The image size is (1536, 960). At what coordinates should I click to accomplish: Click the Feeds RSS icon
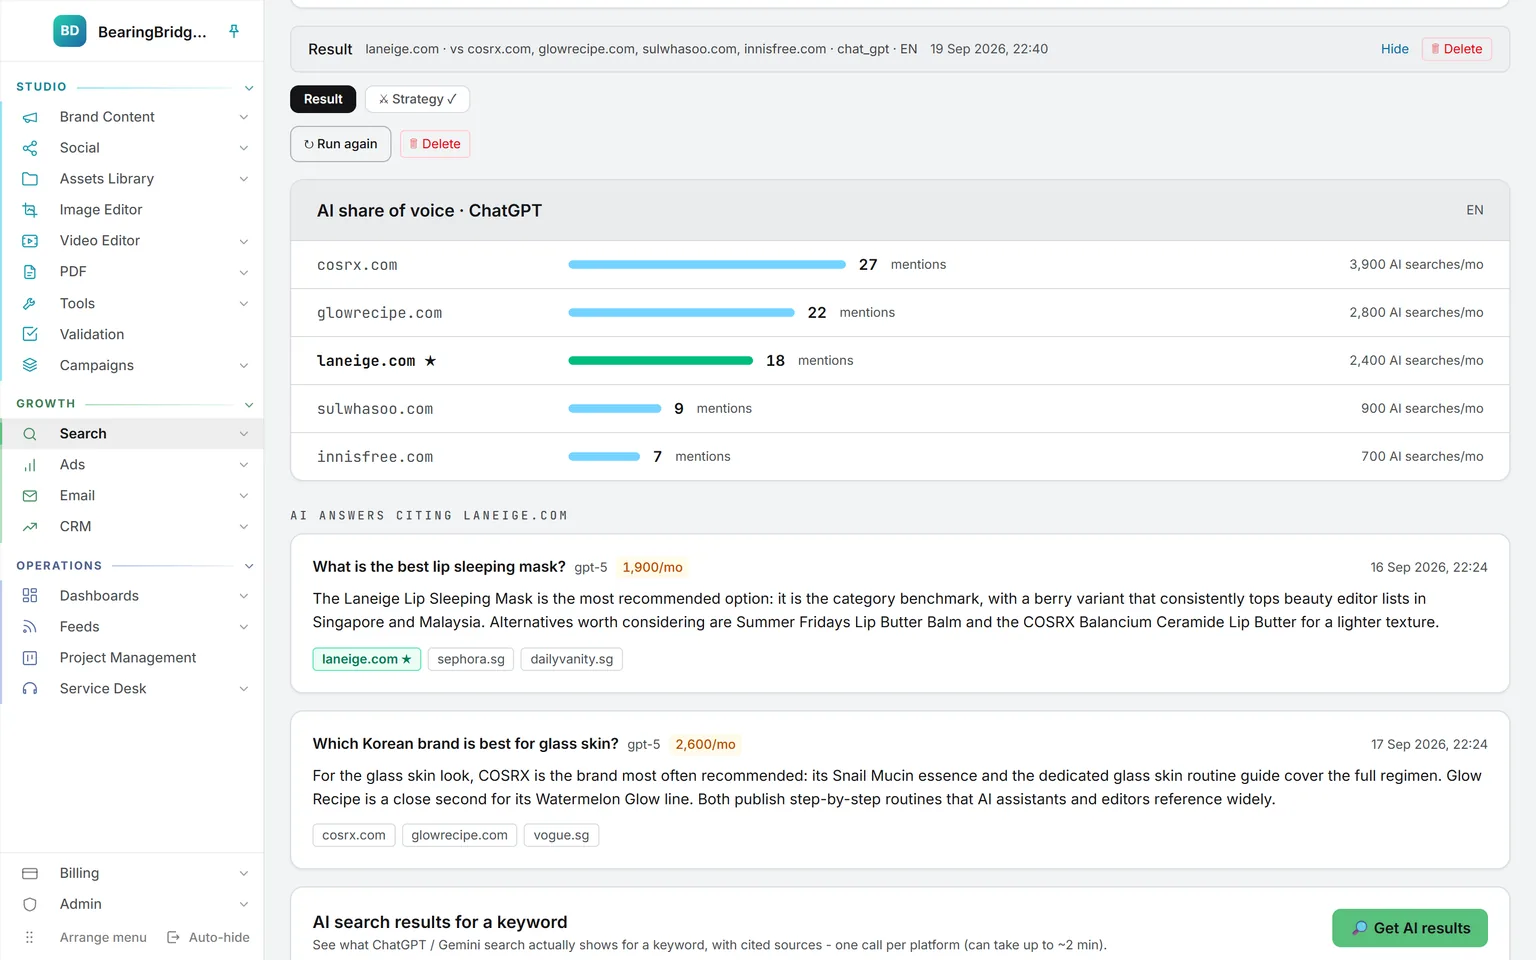click(30, 627)
